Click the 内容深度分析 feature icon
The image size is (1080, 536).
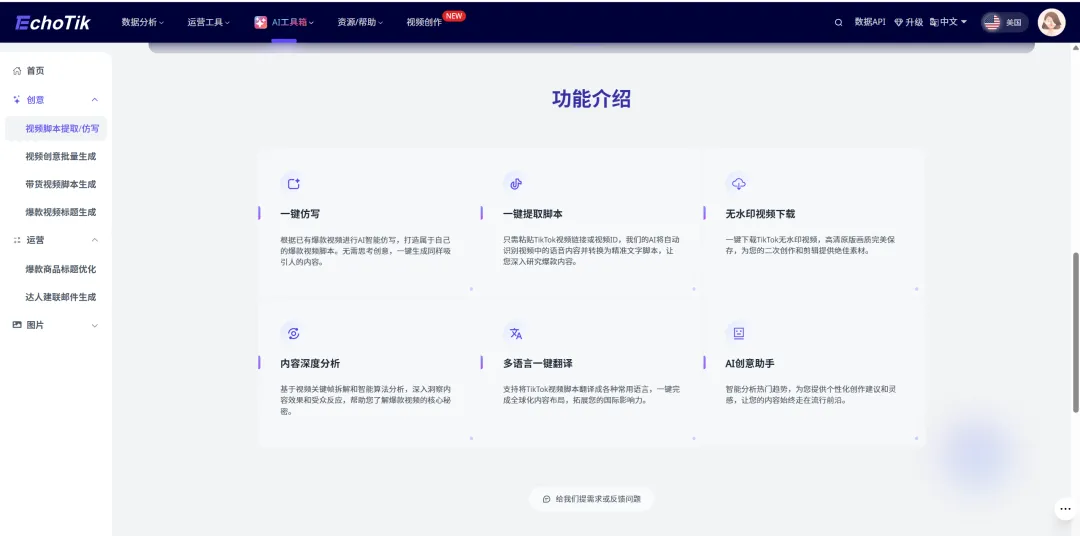pyautogui.click(x=293, y=333)
